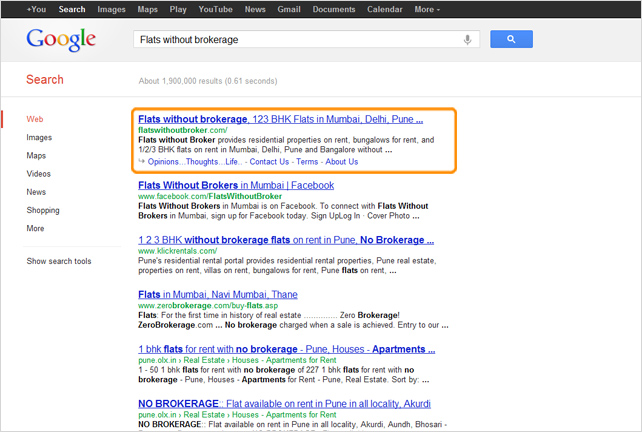Open Maps from the top bar
The width and height of the screenshot is (642, 432).
(147, 9)
